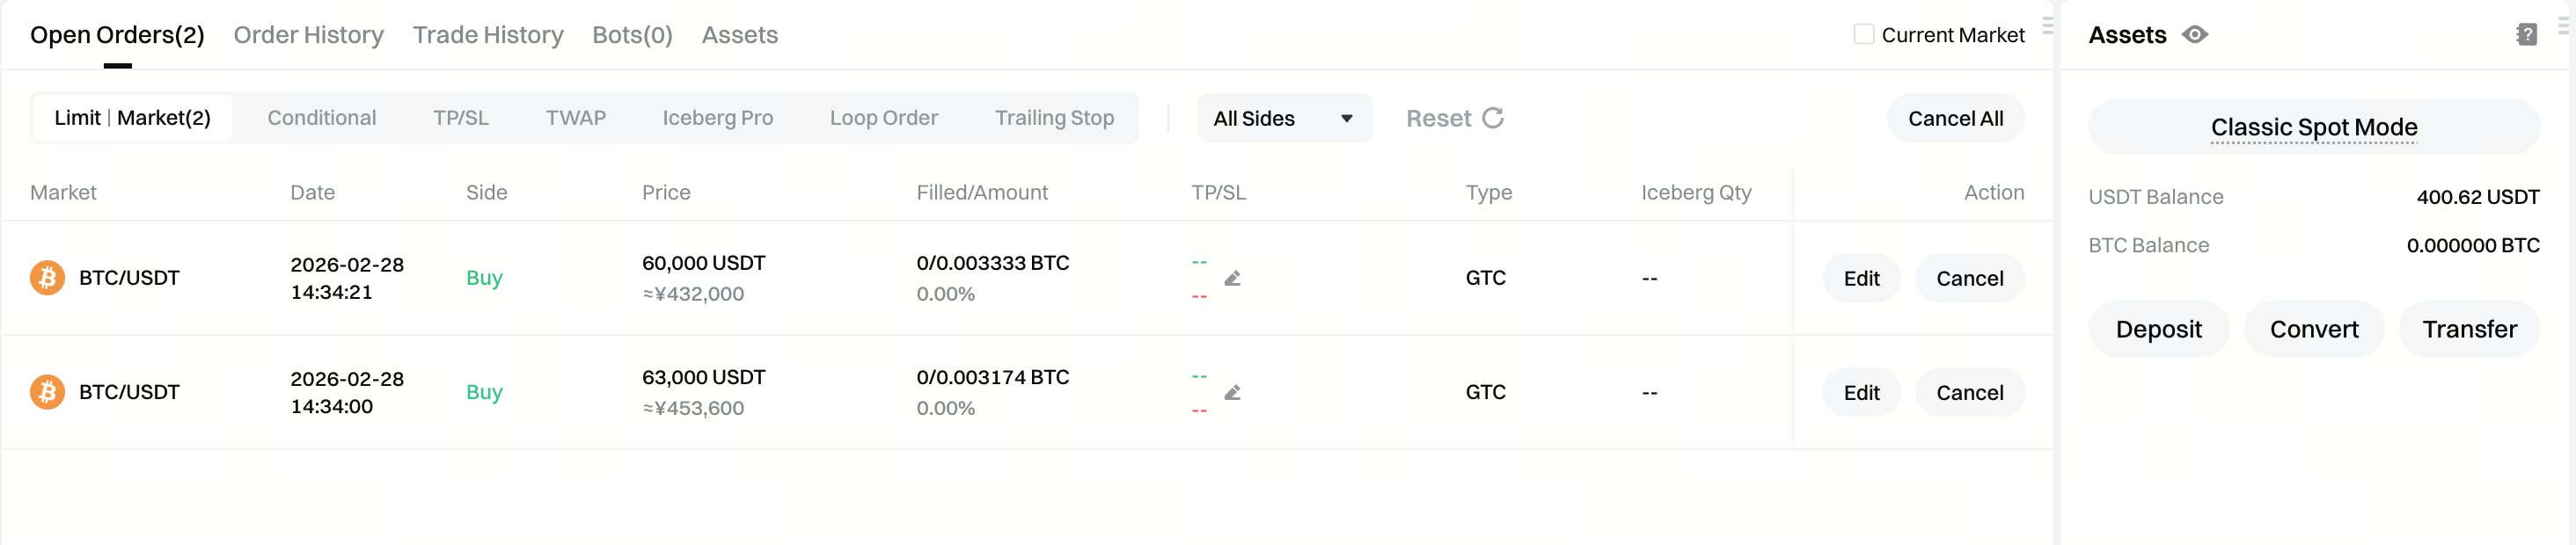2576x545 pixels.
Task: Click the Bitcoin icon in the second order row
Action: click(x=47, y=392)
